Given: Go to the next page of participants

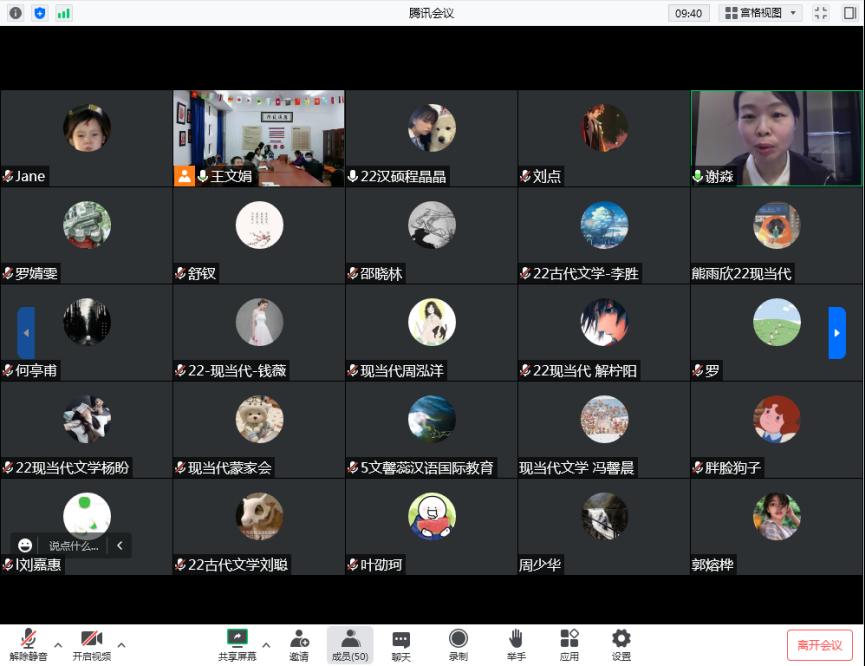Looking at the screenshot, I should pos(837,333).
